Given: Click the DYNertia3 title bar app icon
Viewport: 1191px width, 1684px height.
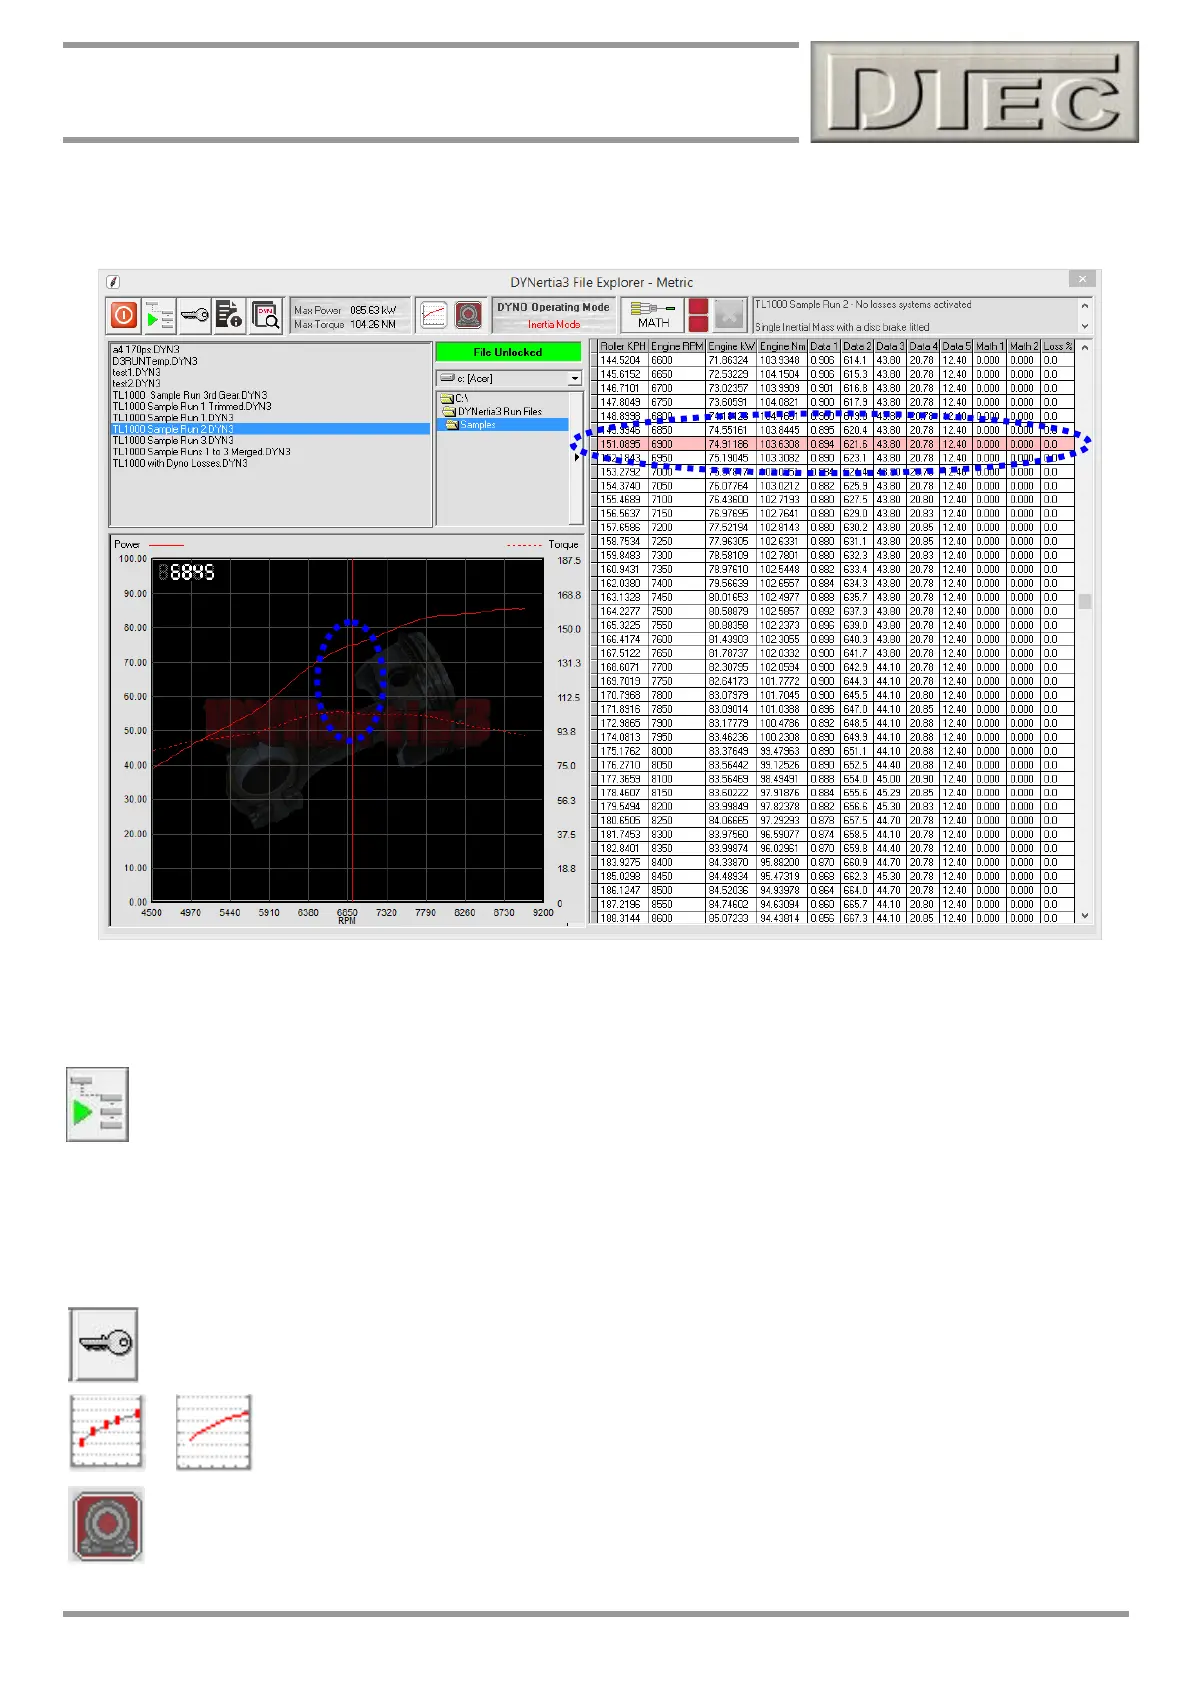Looking at the screenshot, I should tap(112, 282).
